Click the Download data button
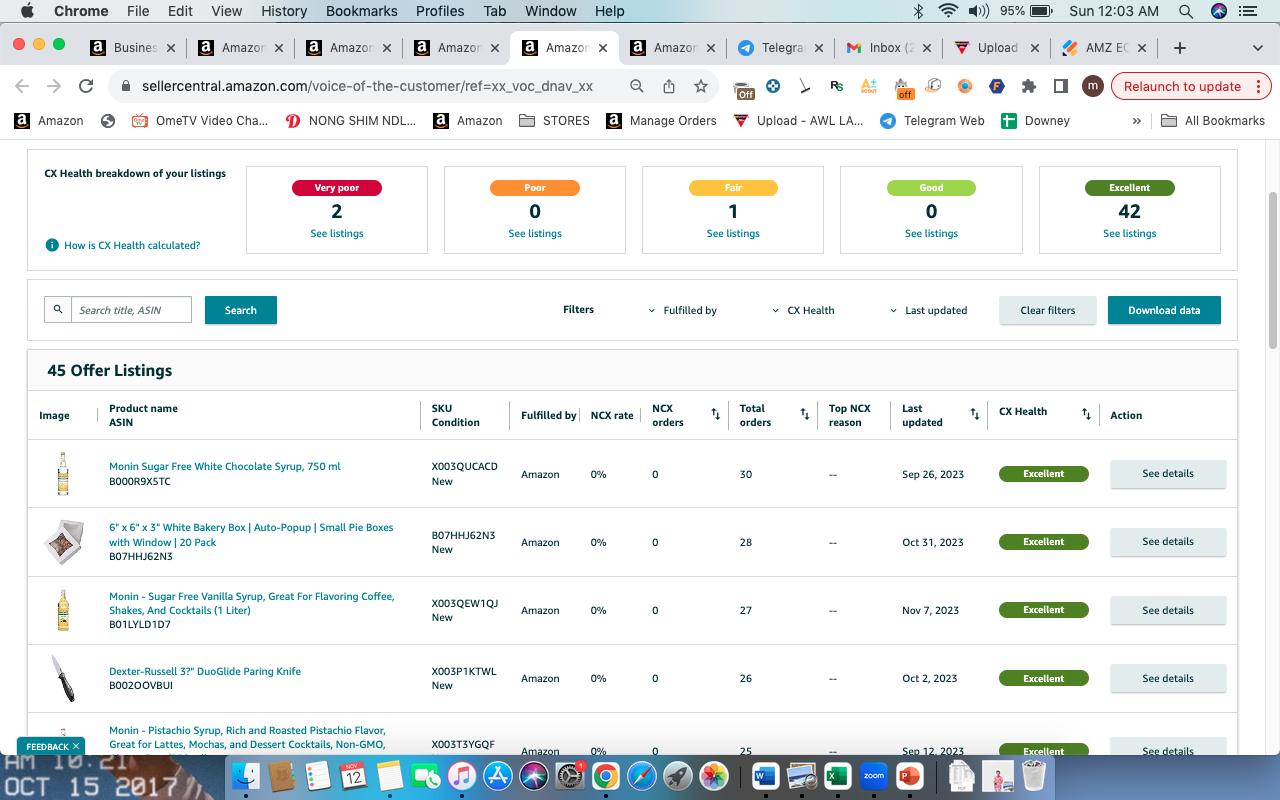 [x=1164, y=310]
